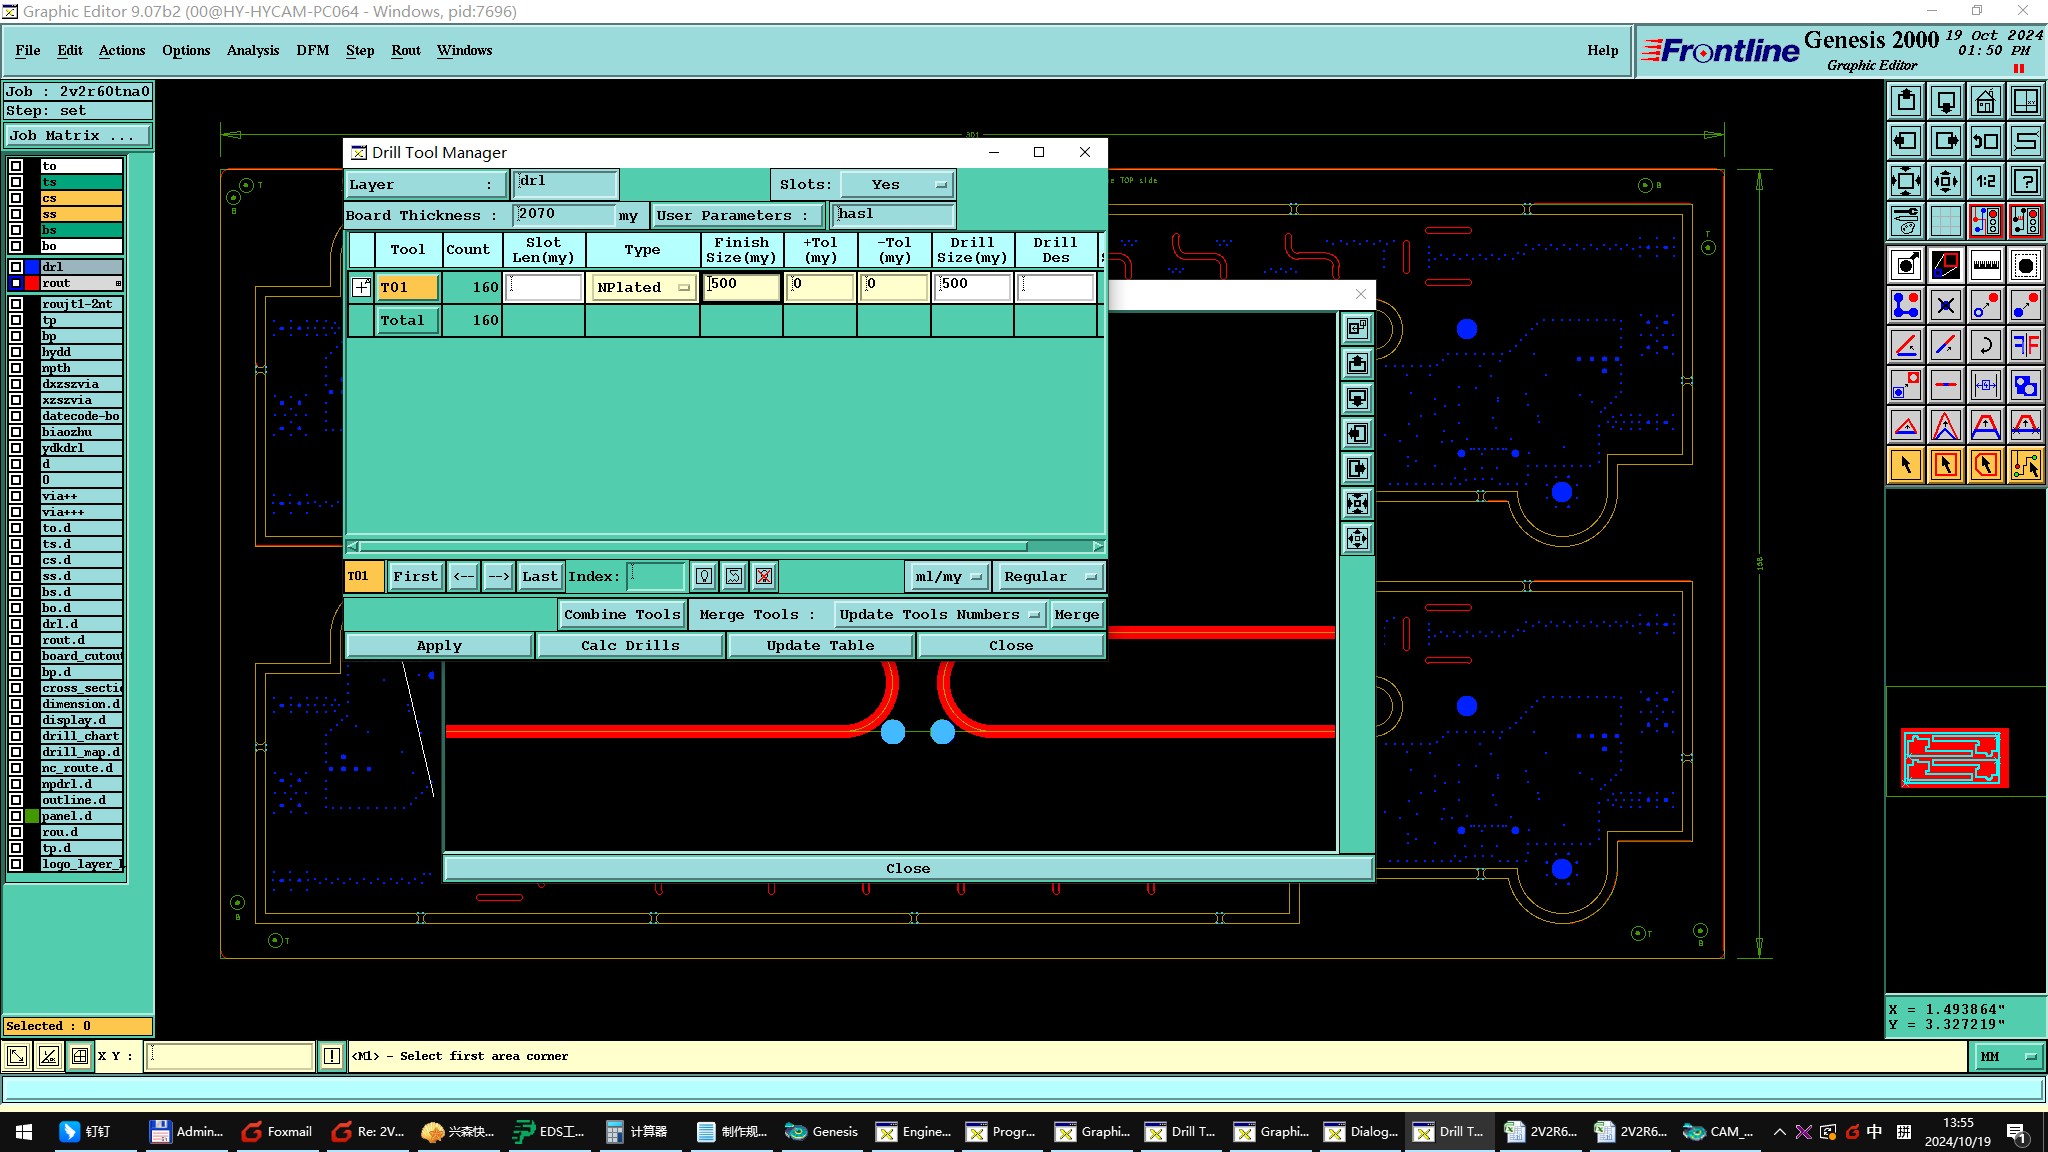
Task: Click the mirror feature icon
Action: 2026,345
